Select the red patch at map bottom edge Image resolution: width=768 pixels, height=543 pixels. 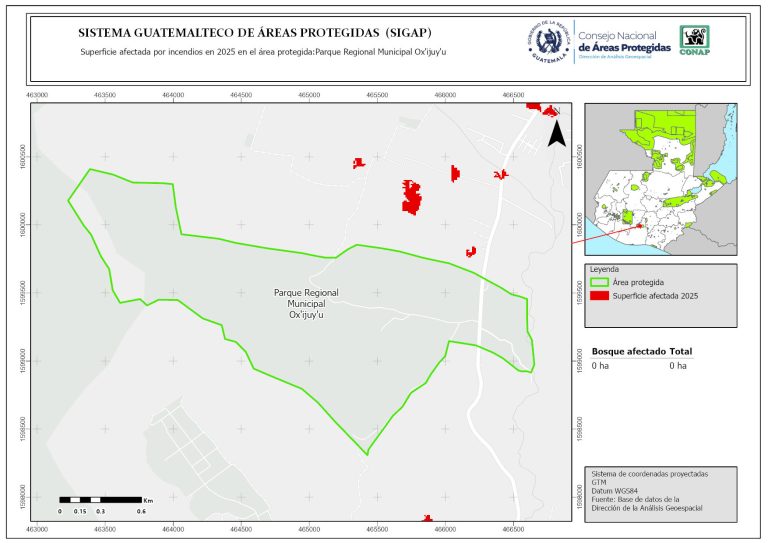pos(427,518)
